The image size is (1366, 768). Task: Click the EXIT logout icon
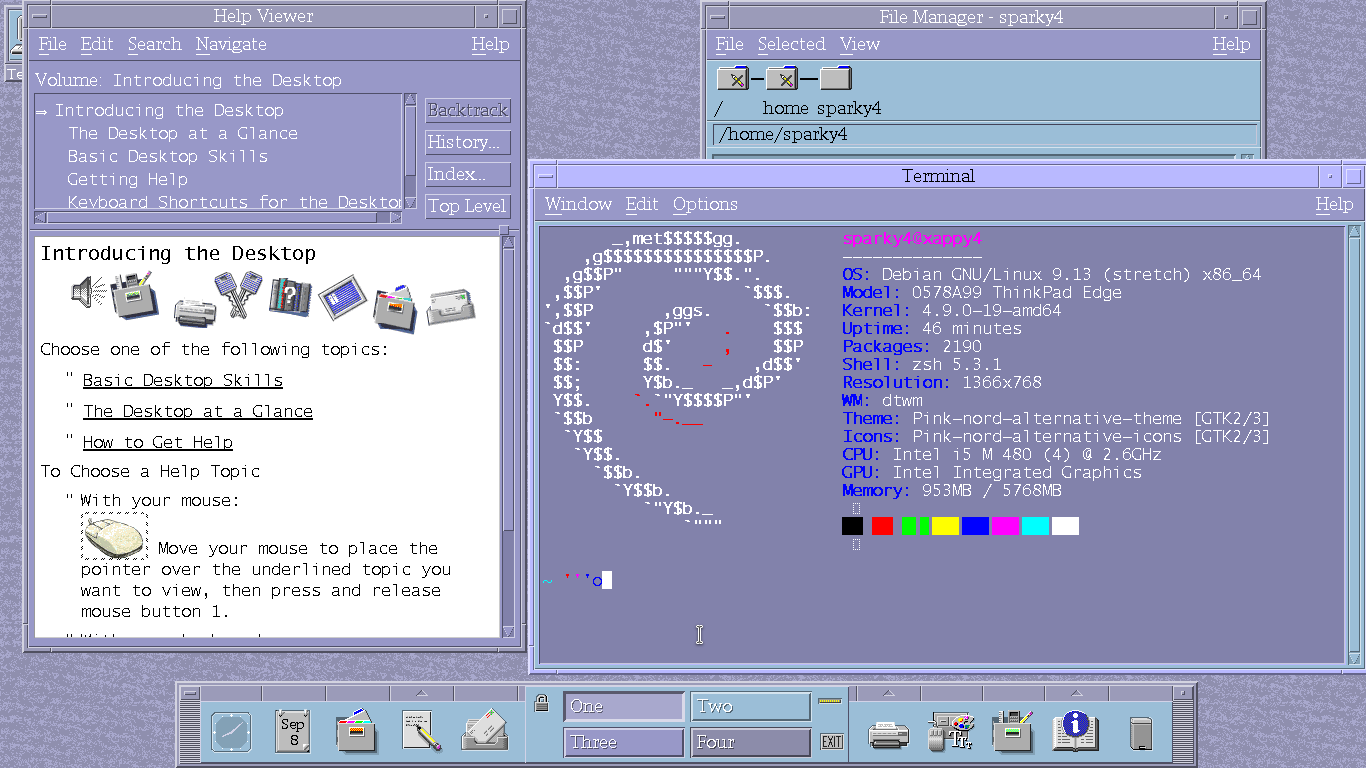831,741
